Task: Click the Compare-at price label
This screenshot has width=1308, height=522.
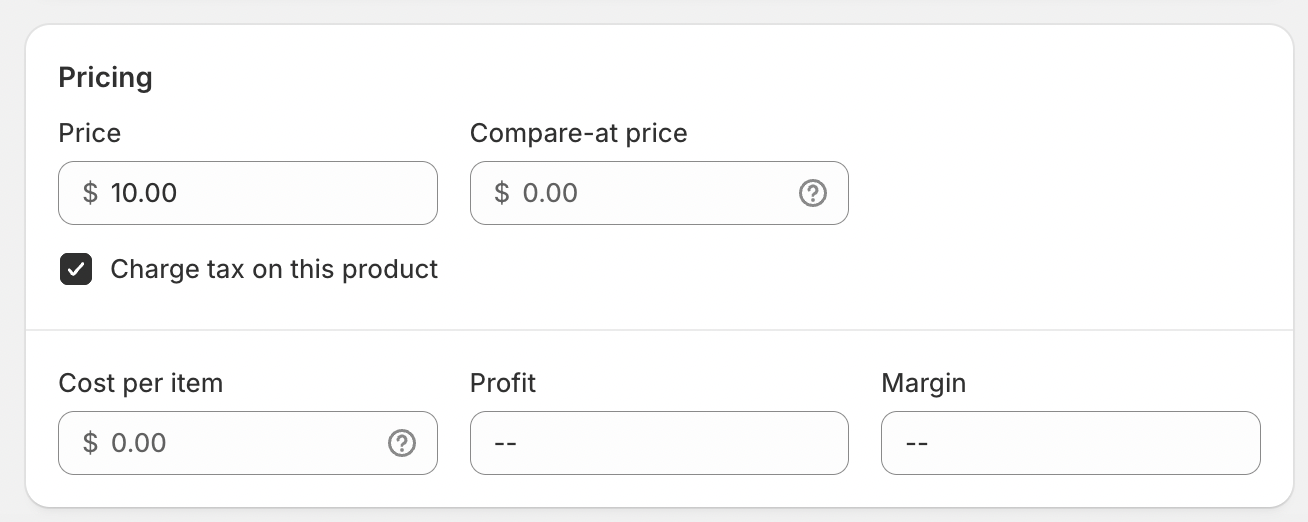Action: tap(579, 134)
